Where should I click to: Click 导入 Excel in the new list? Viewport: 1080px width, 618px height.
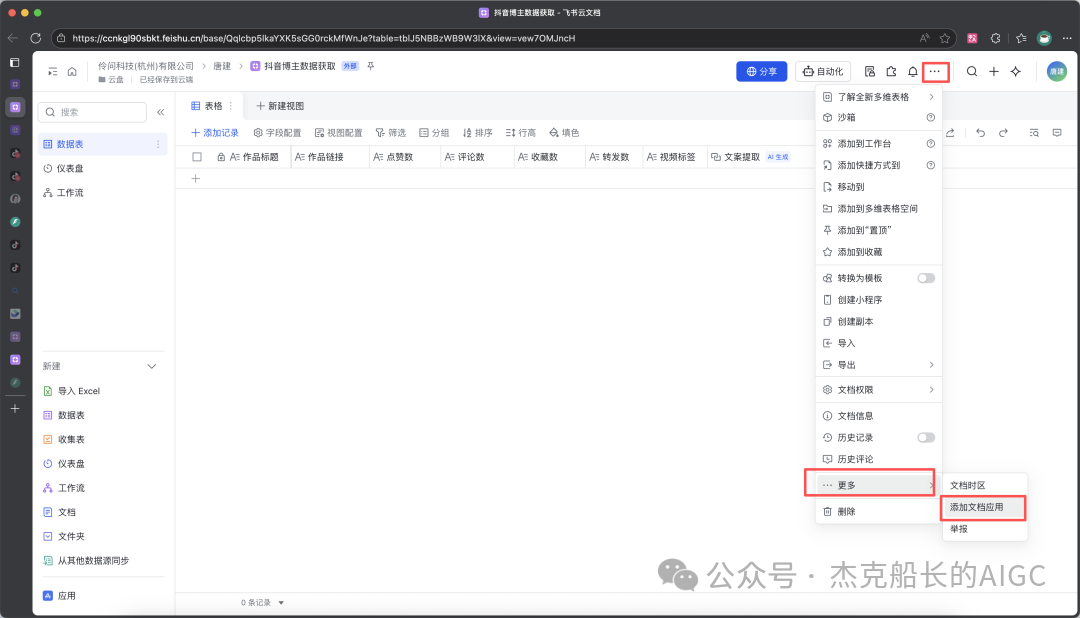tap(72, 391)
